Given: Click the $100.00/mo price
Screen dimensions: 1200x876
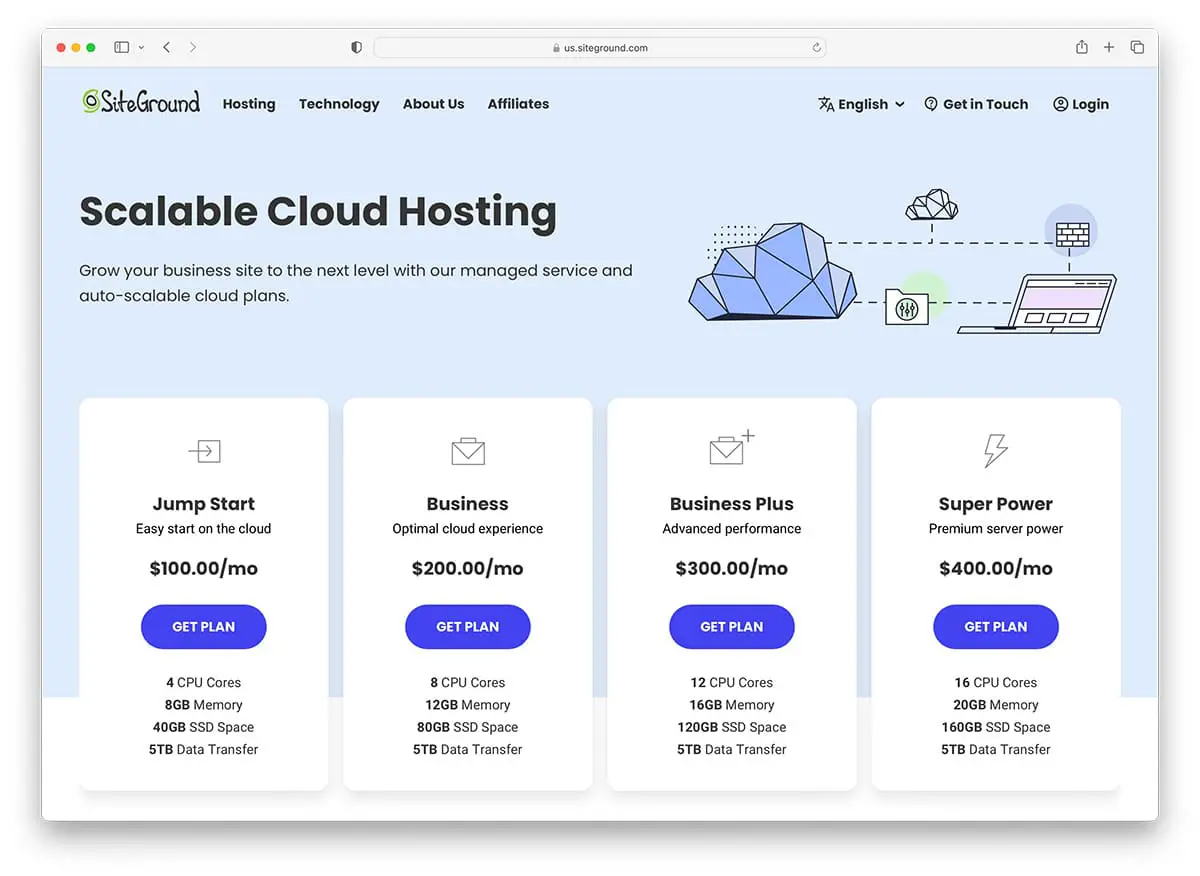Looking at the screenshot, I should point(204,568).
